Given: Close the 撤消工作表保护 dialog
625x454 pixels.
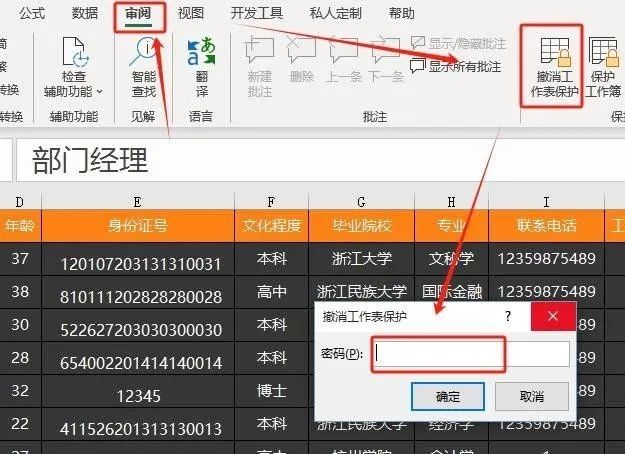Looking at the screenshot, I should (x=553, y=316).
